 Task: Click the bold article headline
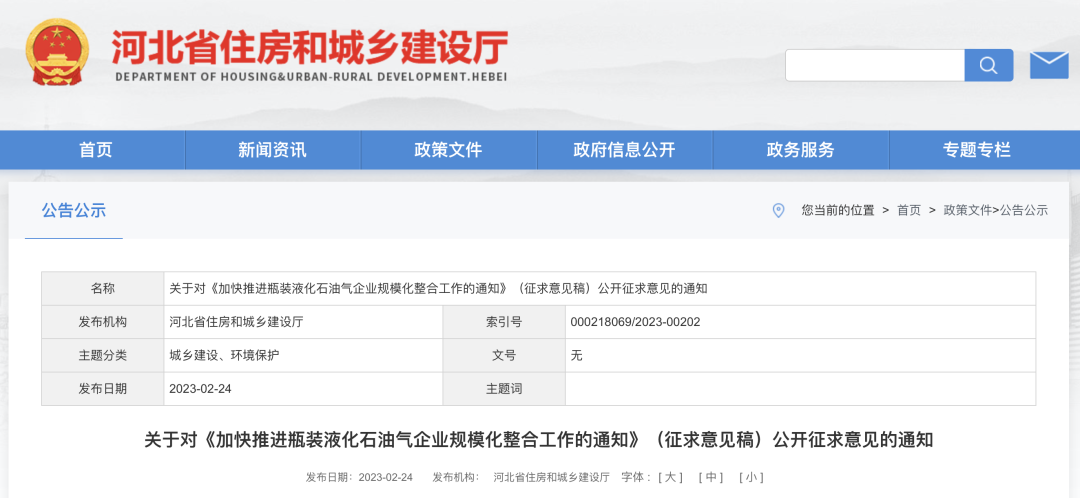pyautogui.click(x=539, y=439)
